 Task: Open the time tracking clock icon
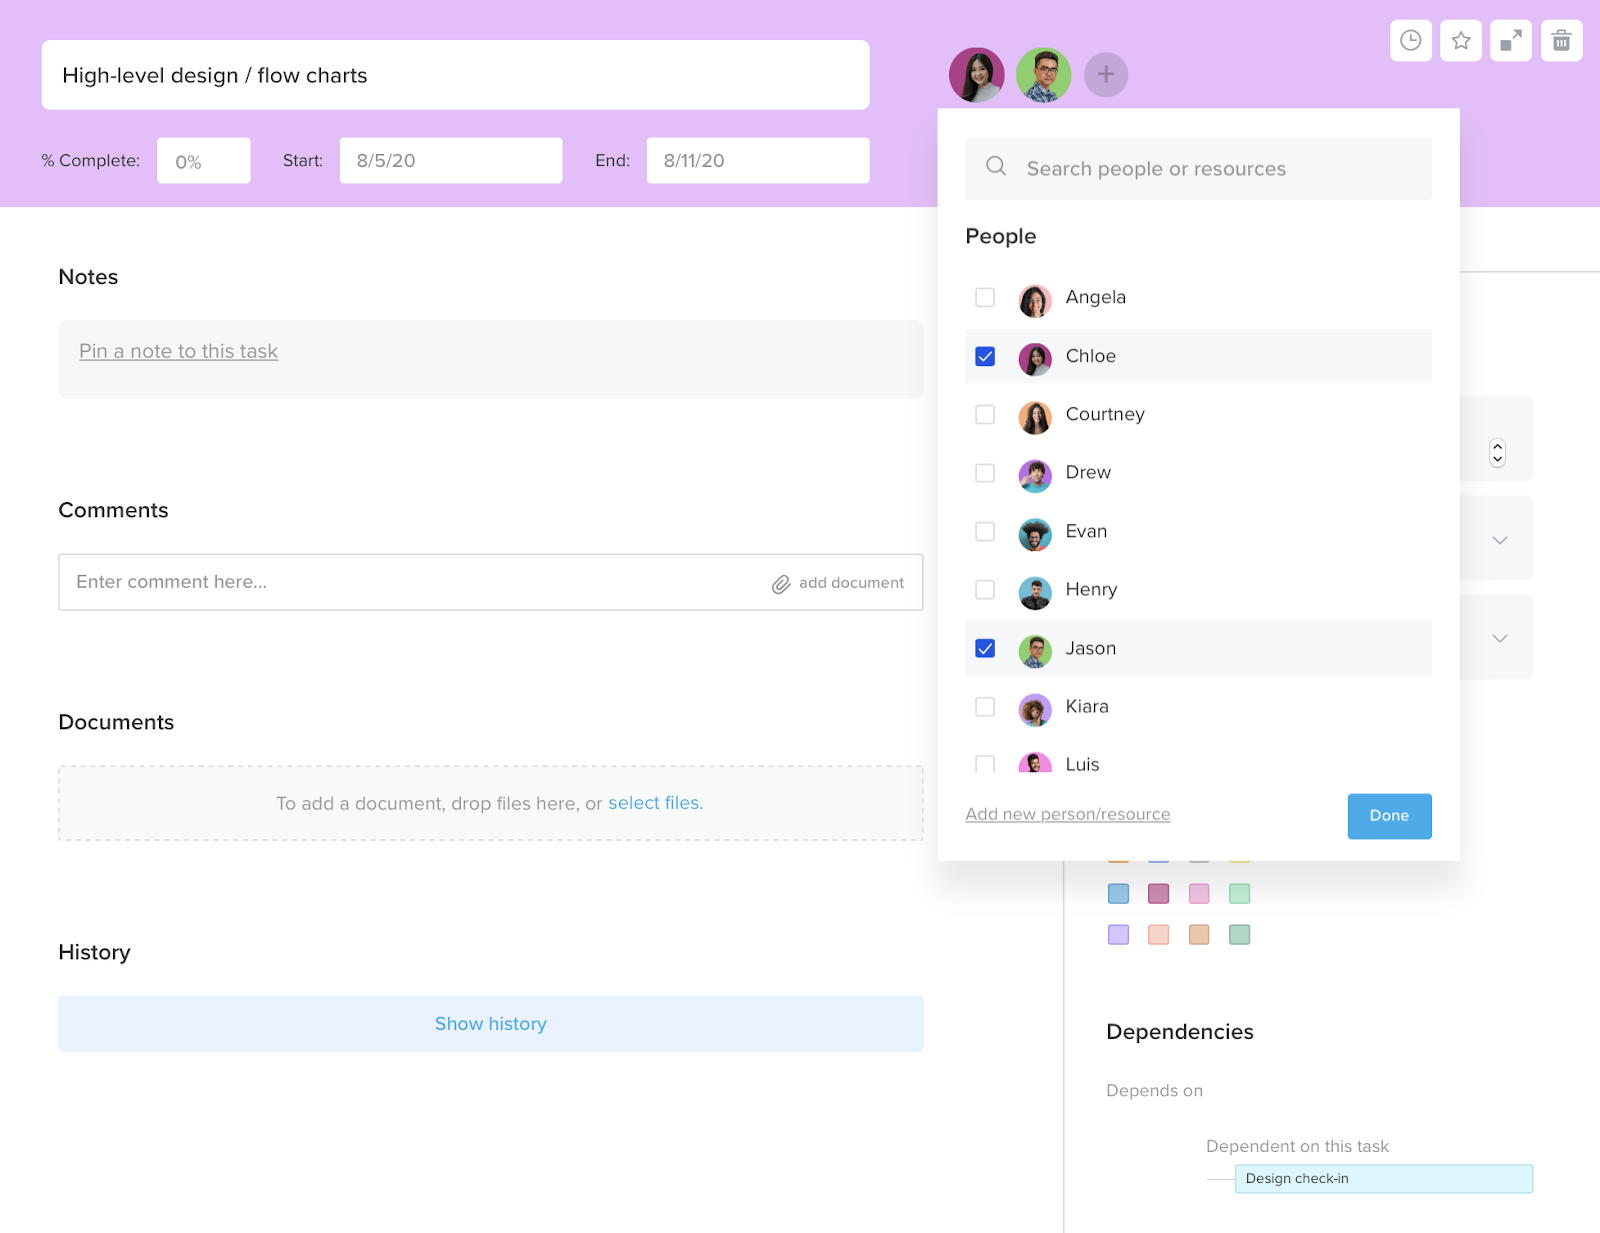point(1410,41)
